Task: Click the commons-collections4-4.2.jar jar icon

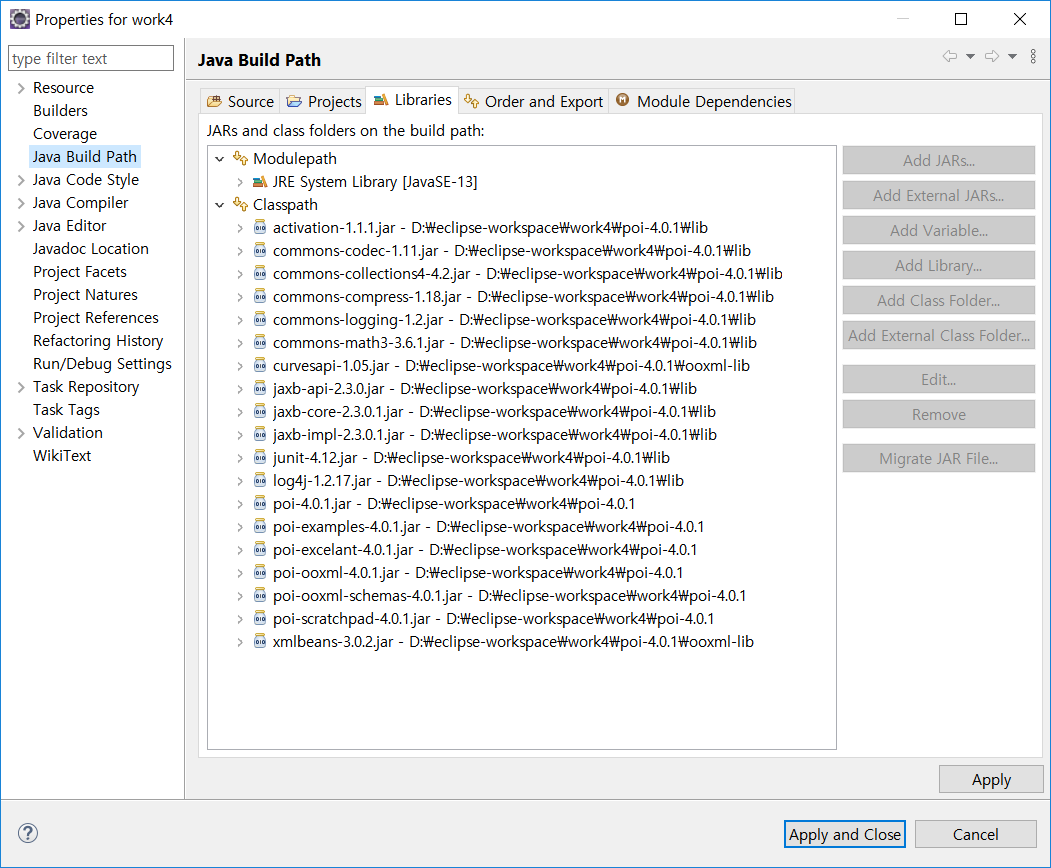Action: 260,273
